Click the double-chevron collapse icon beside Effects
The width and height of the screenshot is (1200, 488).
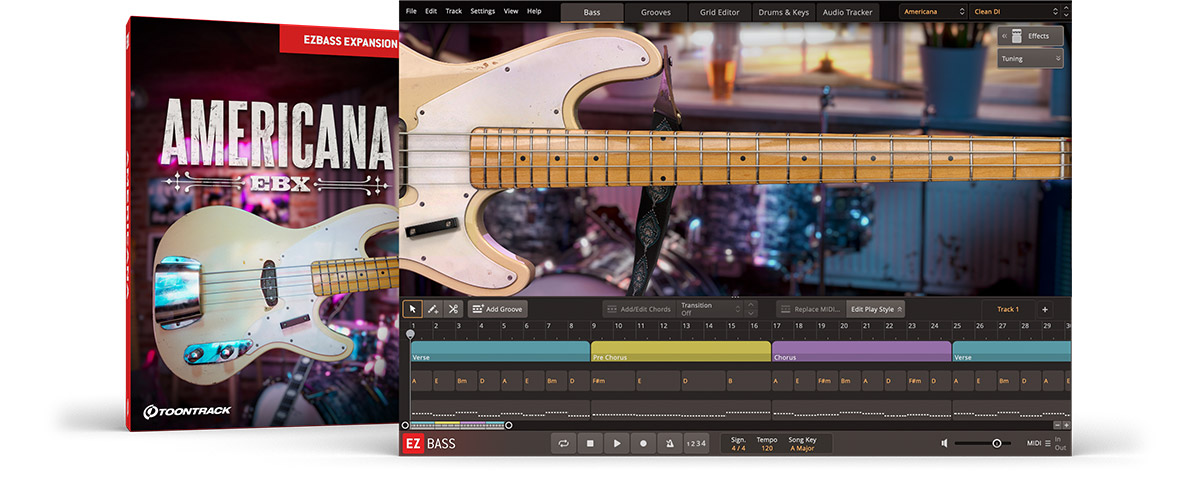click(1004, 36)
